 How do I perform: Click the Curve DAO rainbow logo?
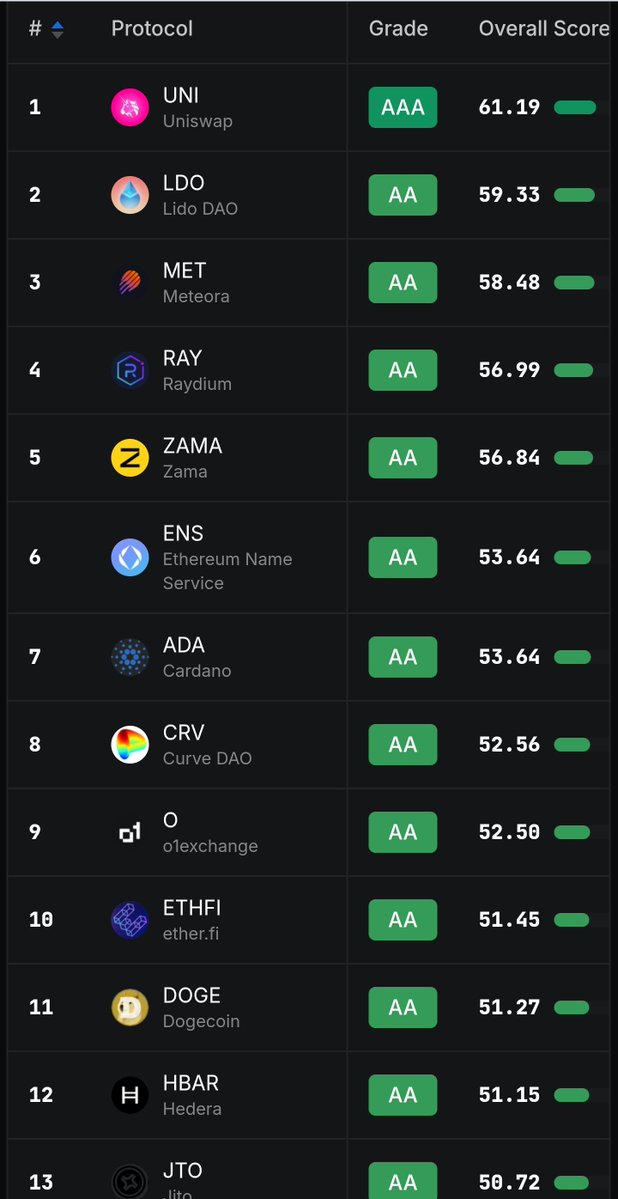[130, 745]
